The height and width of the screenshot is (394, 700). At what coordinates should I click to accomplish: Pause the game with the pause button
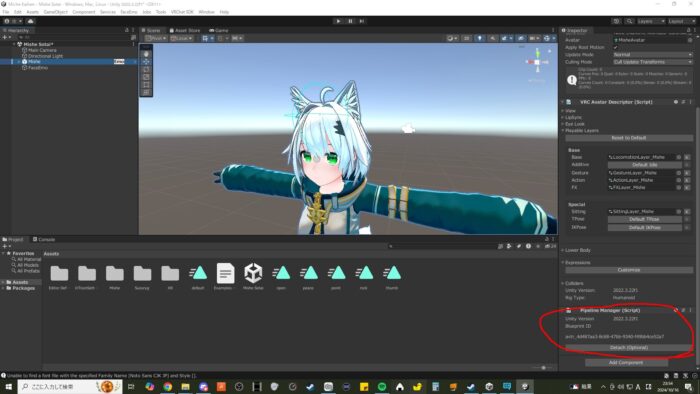350,21
